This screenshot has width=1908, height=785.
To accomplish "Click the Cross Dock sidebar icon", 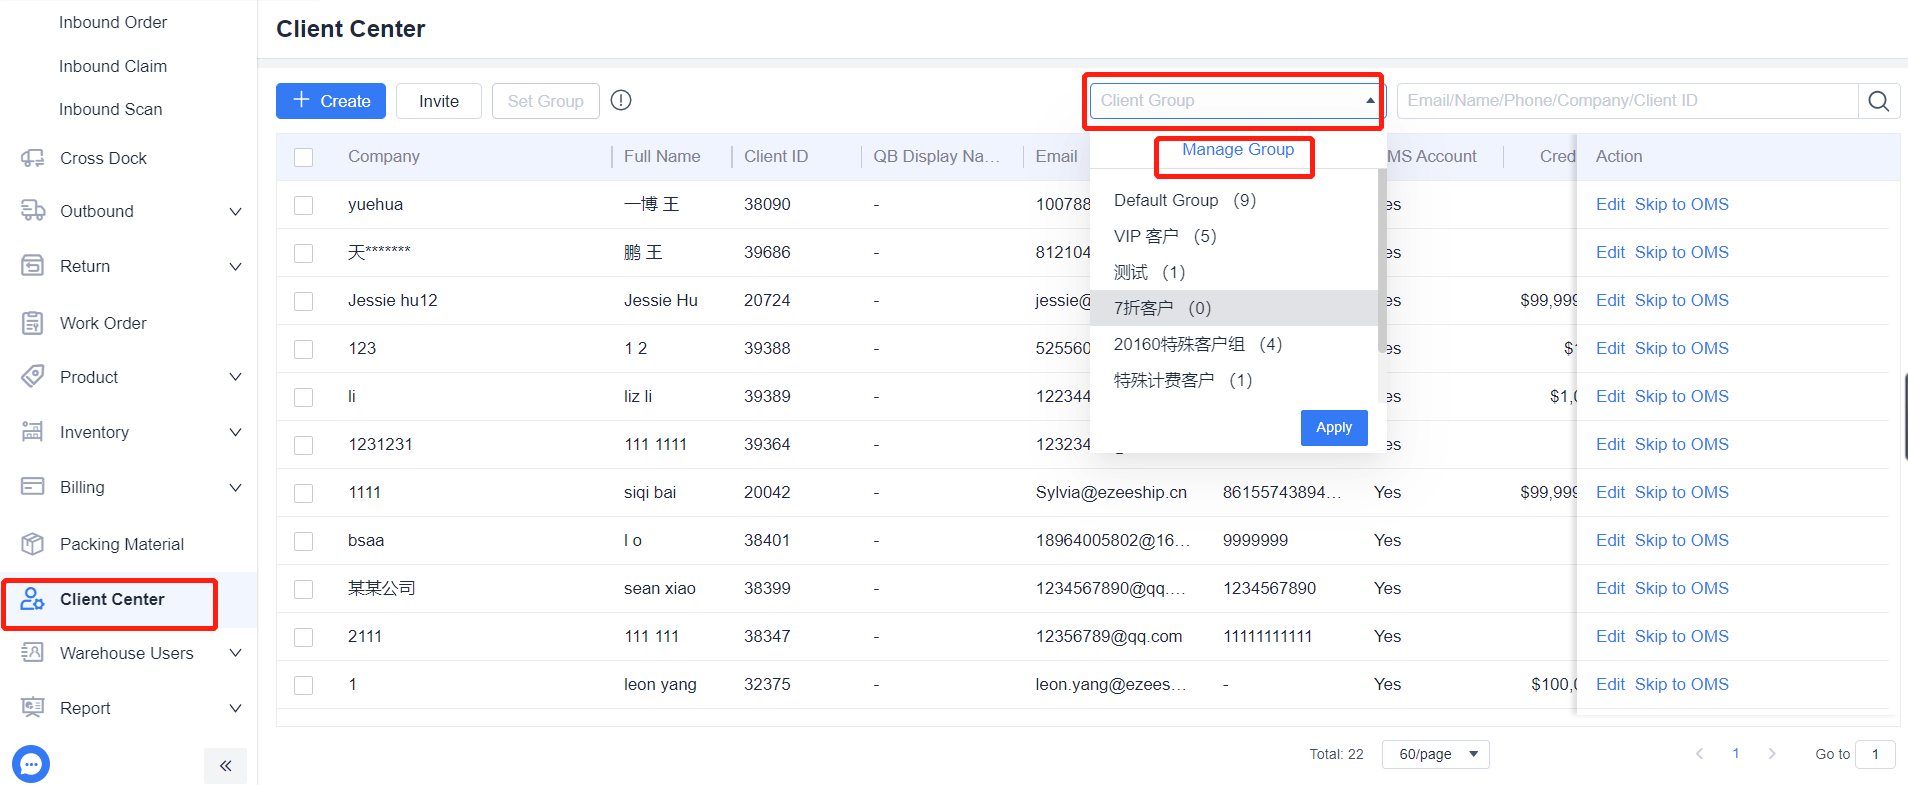I will click(33, 158).
